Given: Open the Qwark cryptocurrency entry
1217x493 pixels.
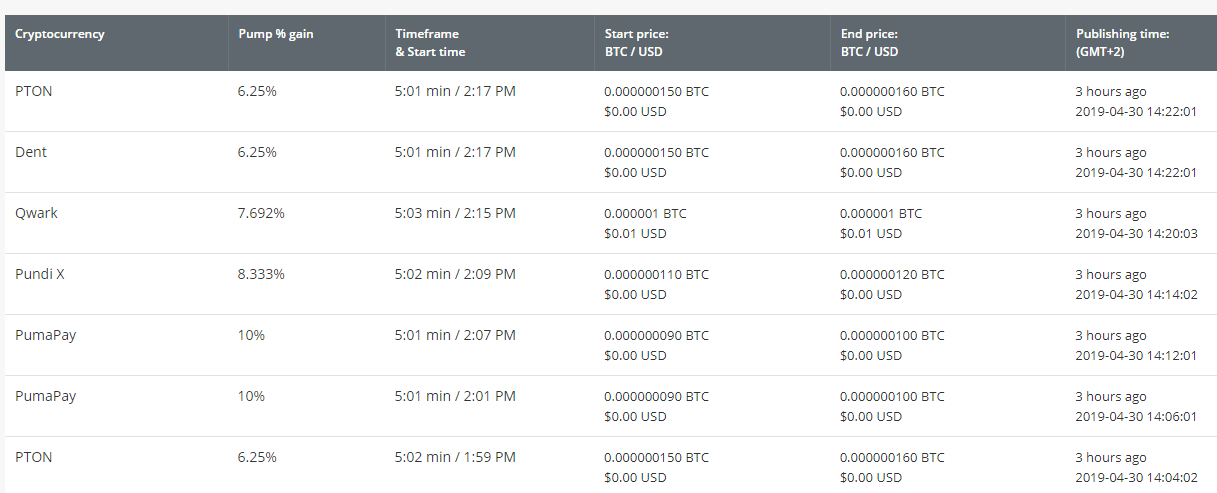Looking at the screenshot, I should [36, 213].
